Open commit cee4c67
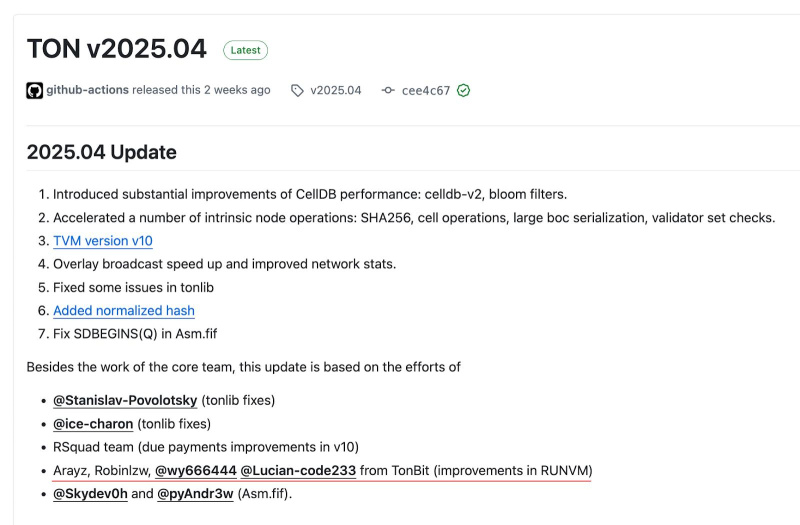The width and height of the screenshot is (800, 525). [x=426, y=90]
